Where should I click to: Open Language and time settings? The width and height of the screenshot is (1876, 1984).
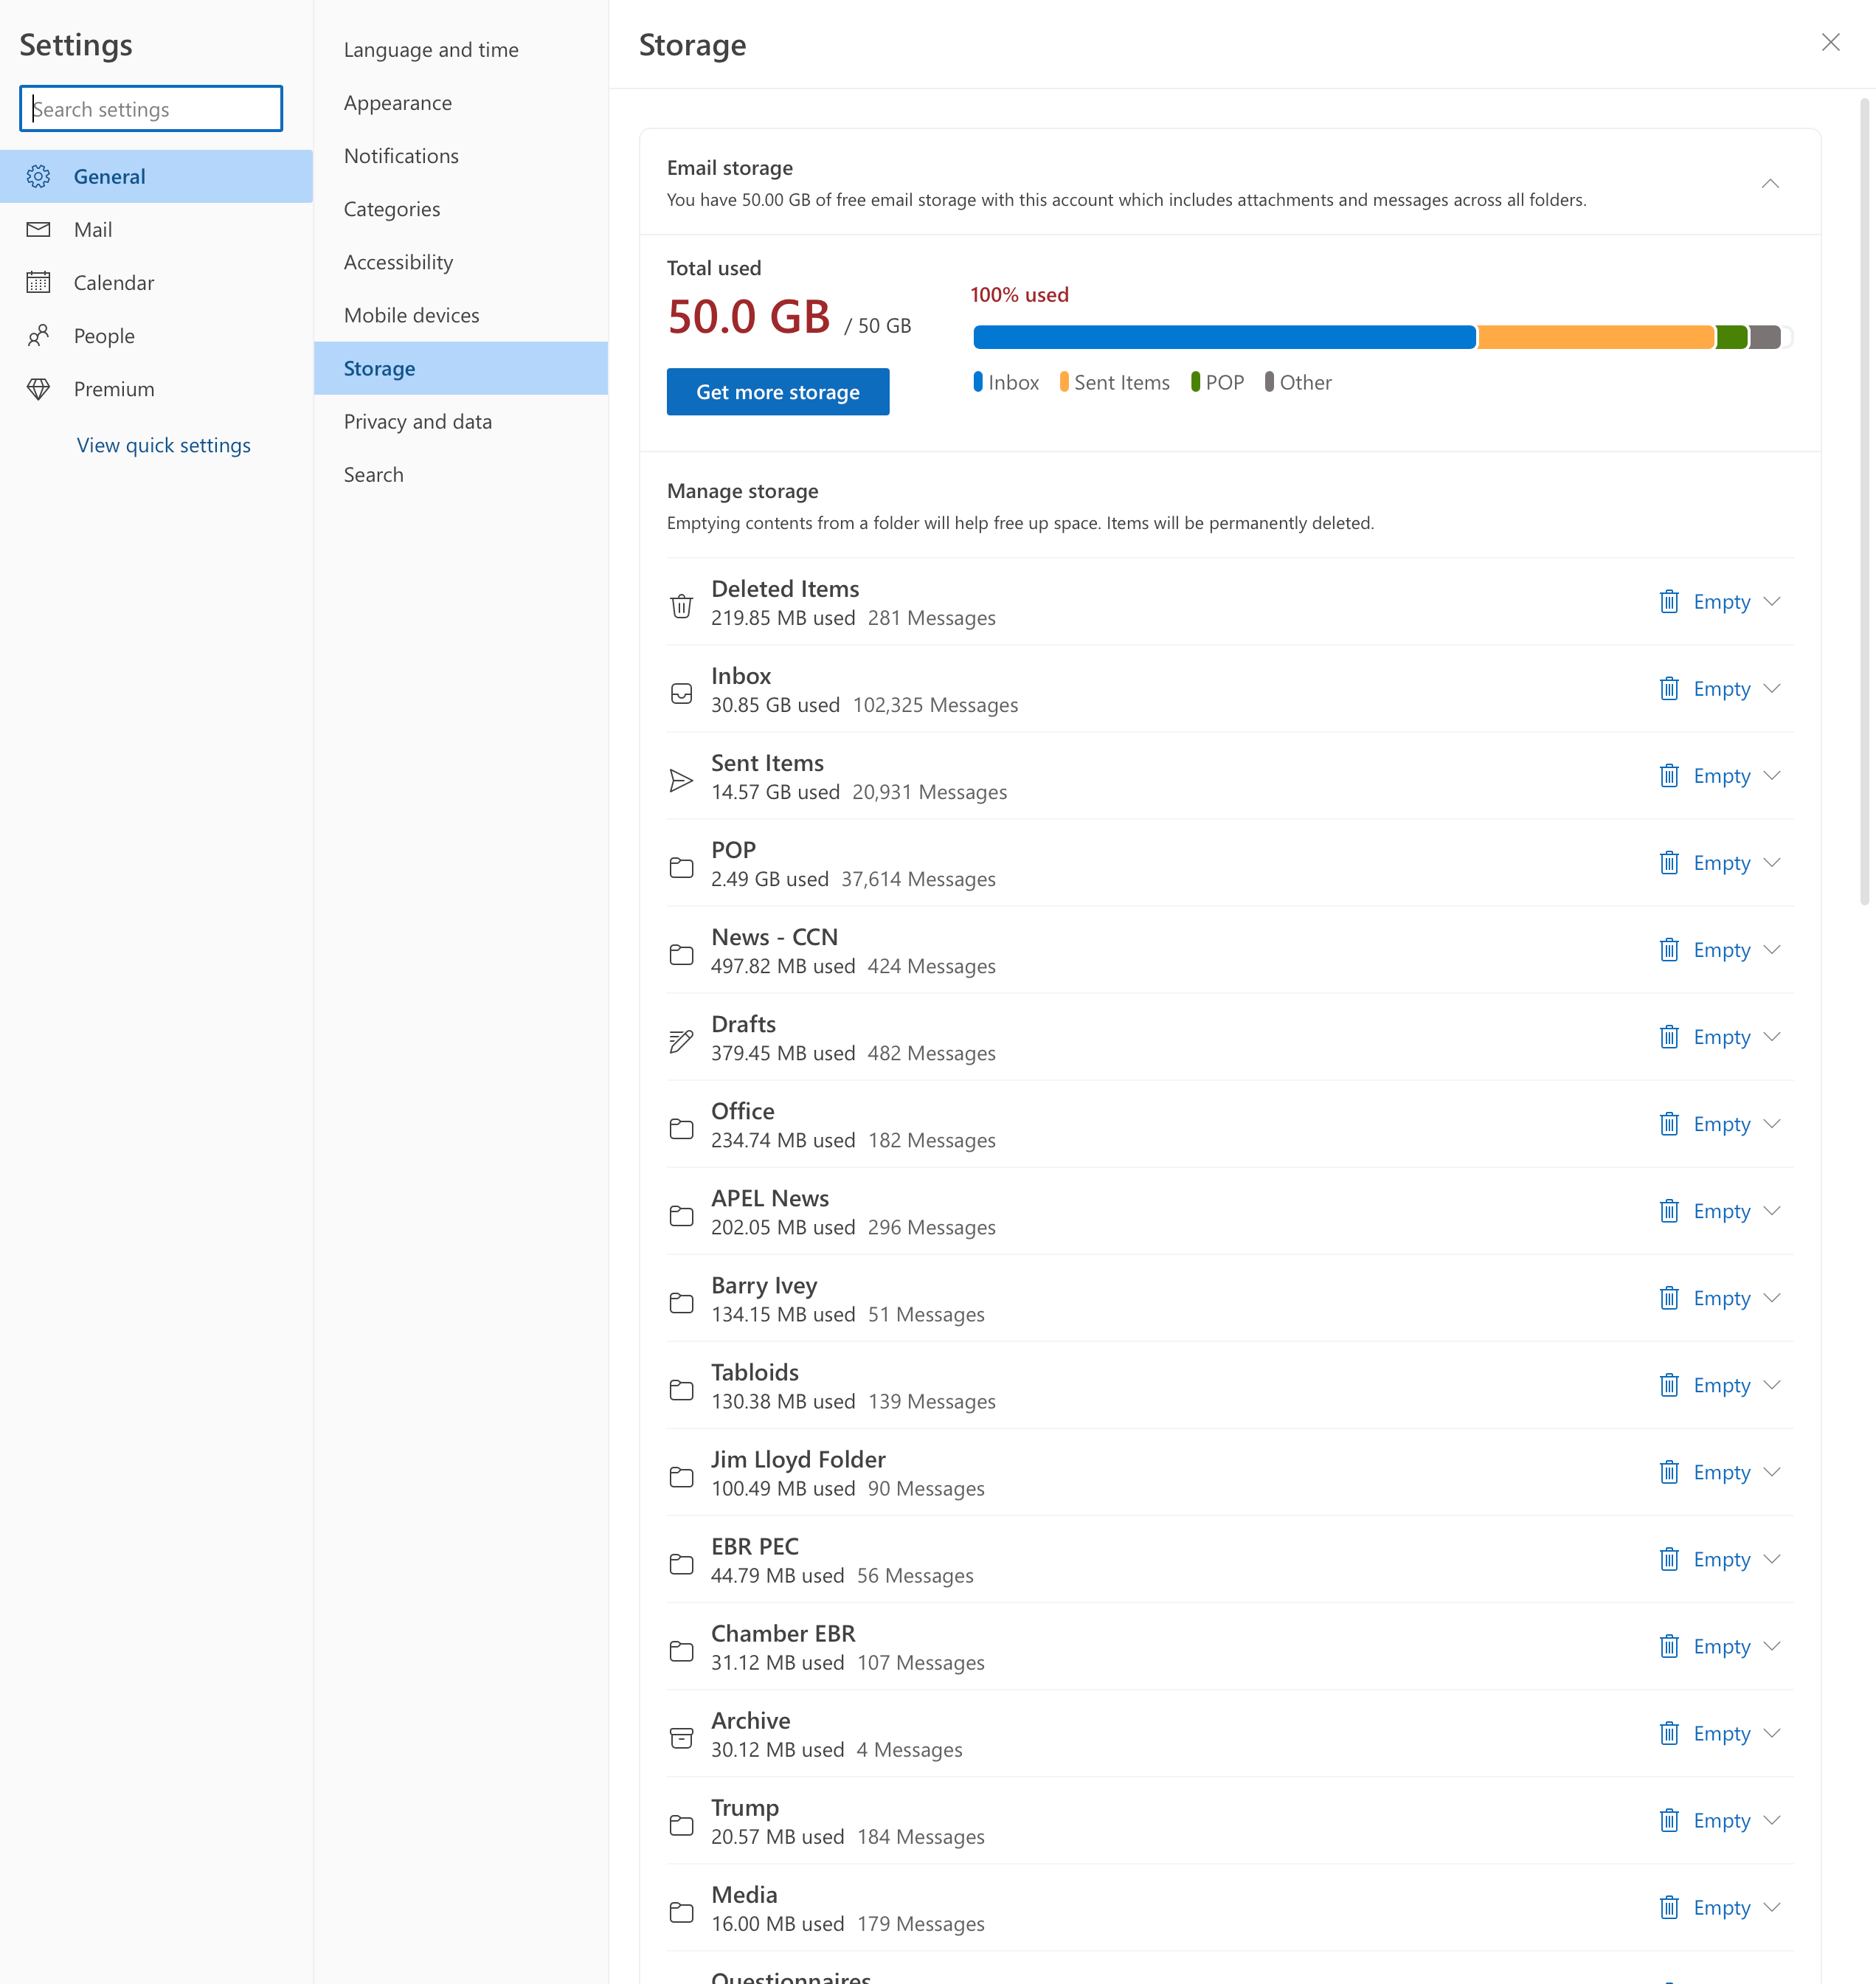click(461, 50)
